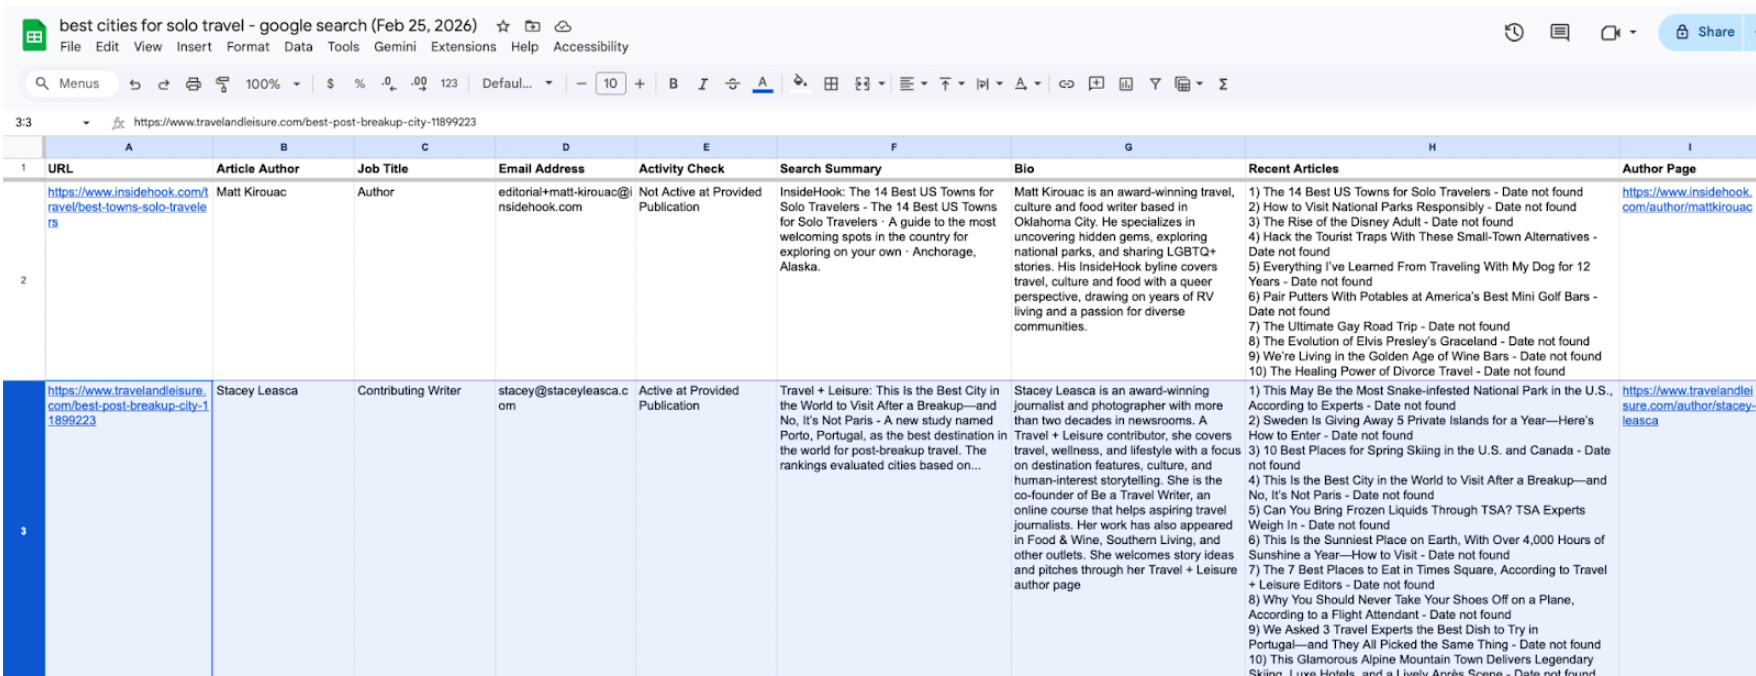Viewport: 1756px width, 676px height.
Task: Click the Share button
Action: click(1706, 32)
